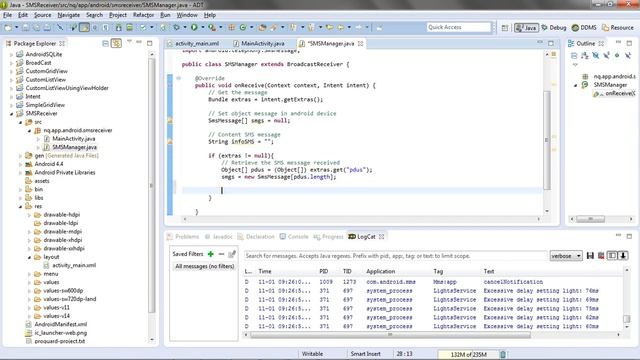640x360 pixels.
Task: Close the SMSManager.java tab
Action: pyautogui.click(x=360, y=43)
